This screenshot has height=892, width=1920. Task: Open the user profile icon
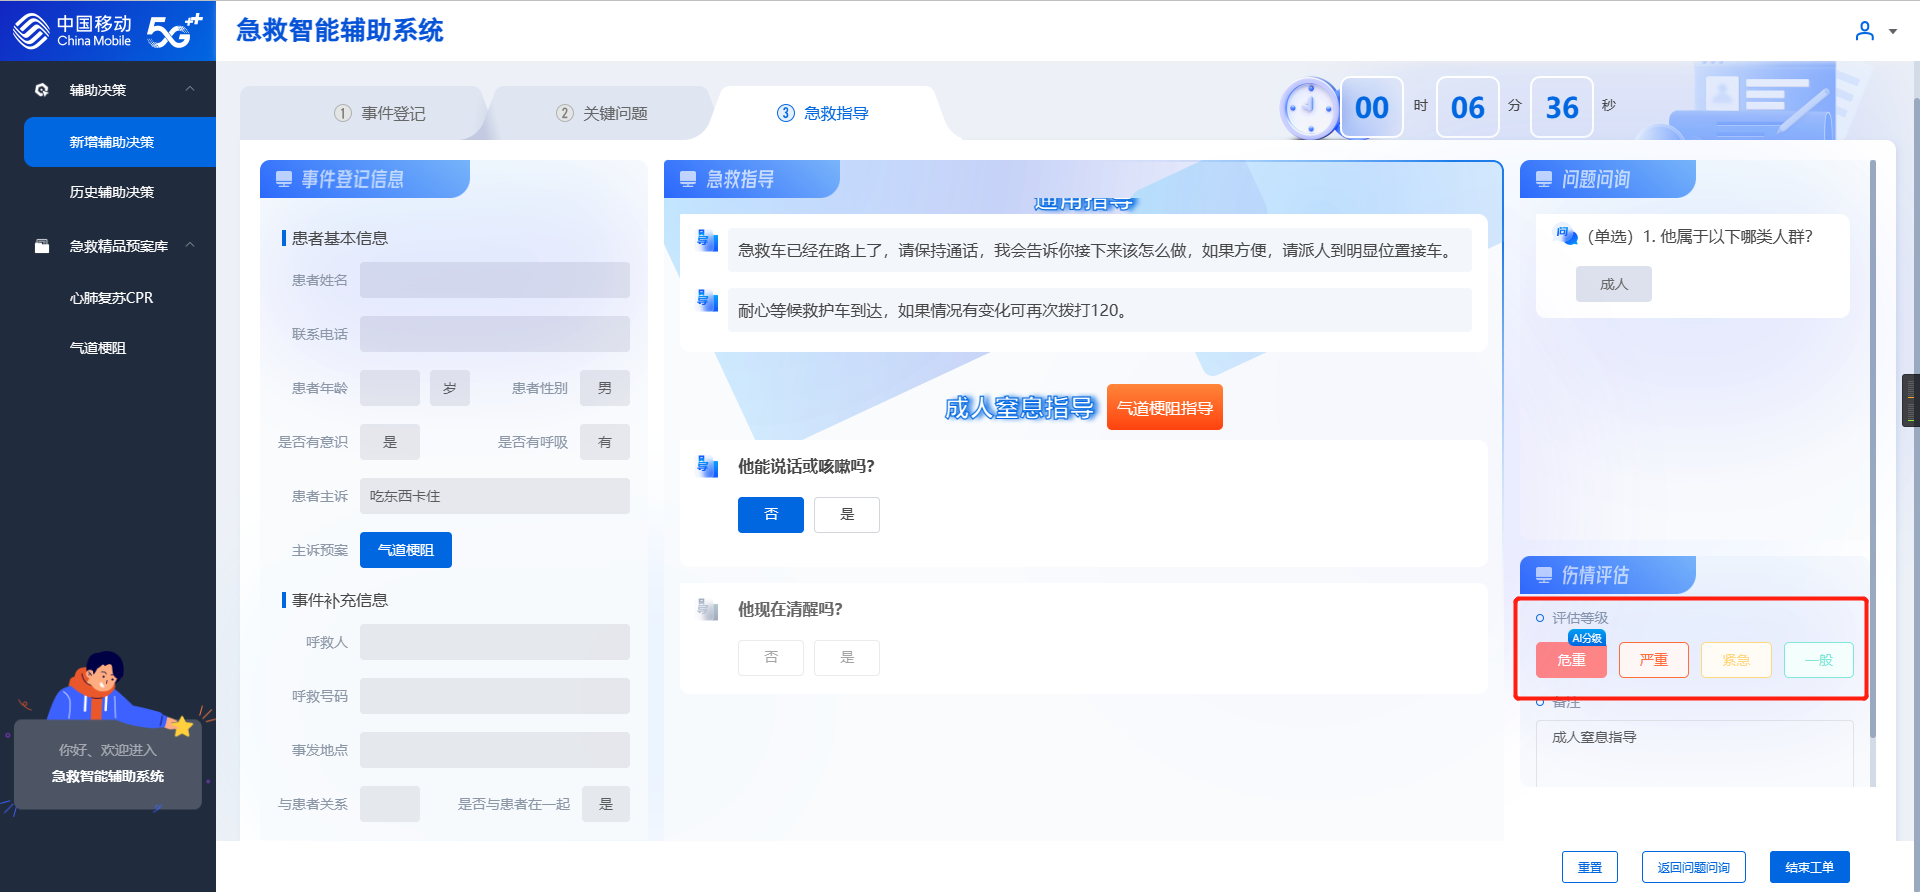point(1864,31)
